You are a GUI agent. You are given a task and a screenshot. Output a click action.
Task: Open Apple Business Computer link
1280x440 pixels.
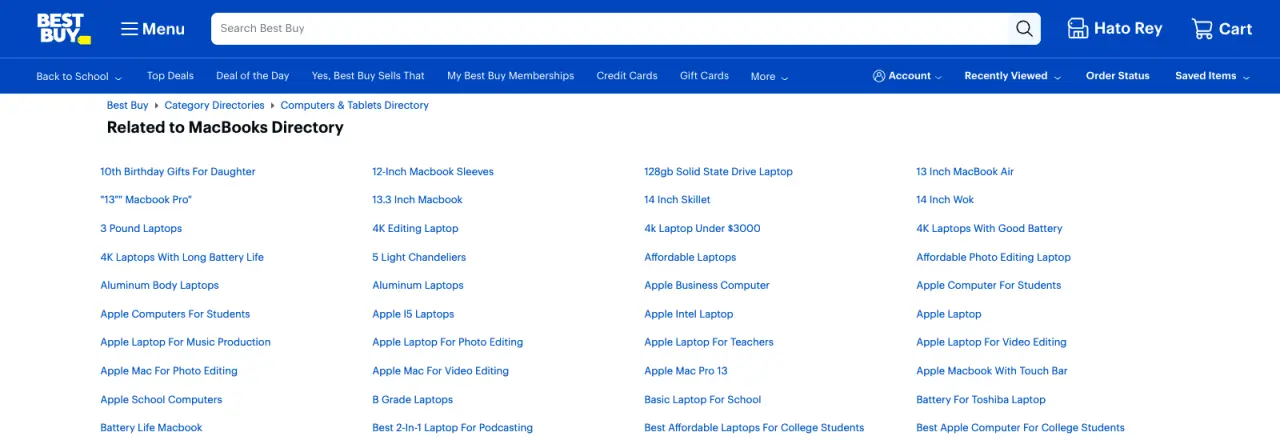click(707, 286)
